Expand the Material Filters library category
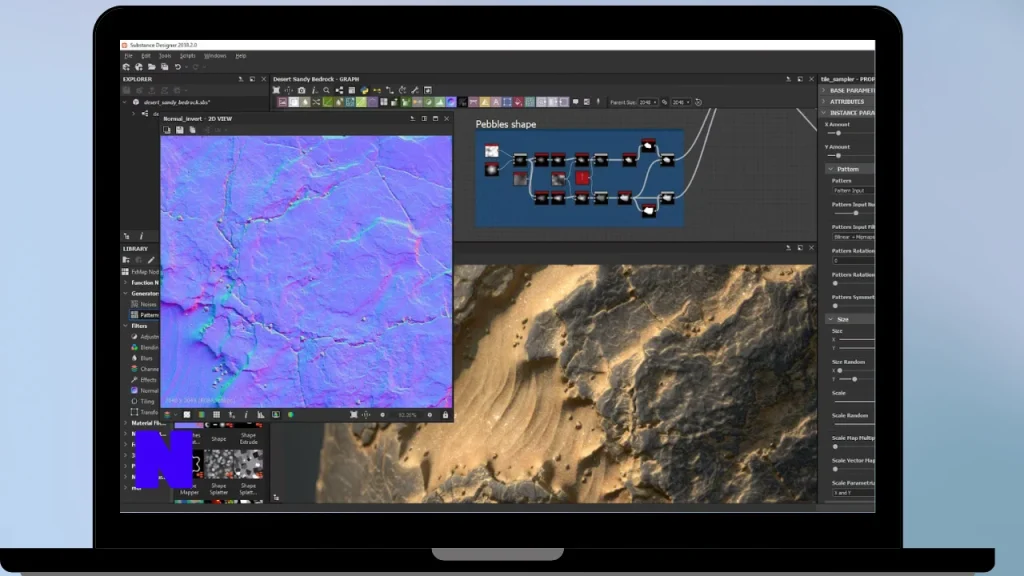The image size is (1024, 576). pyautogui.click(x=125, y=423)
